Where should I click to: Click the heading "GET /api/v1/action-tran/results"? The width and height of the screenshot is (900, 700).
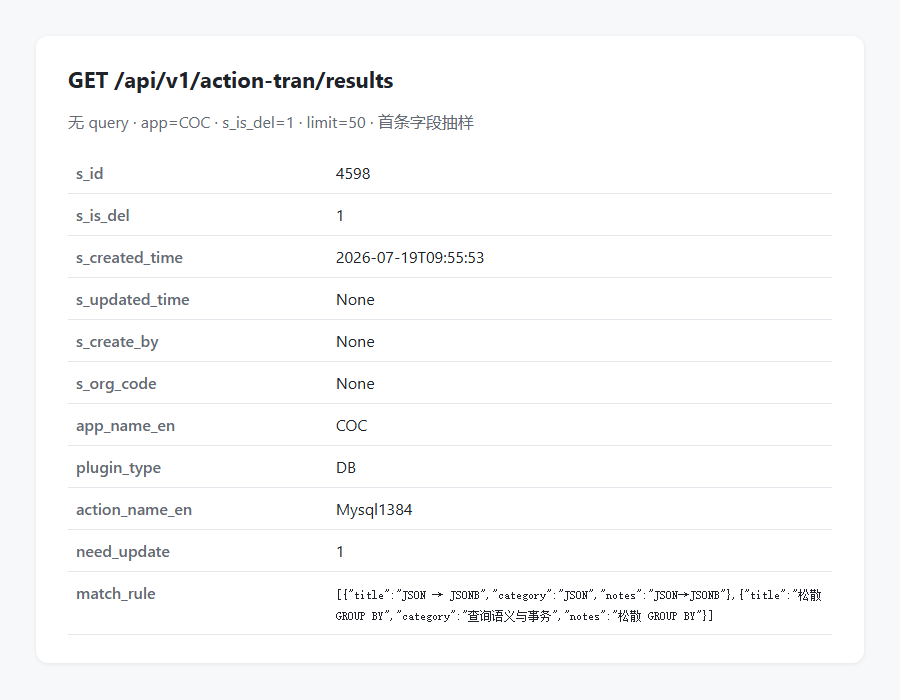pyautogui.click(x=231, y=81)
